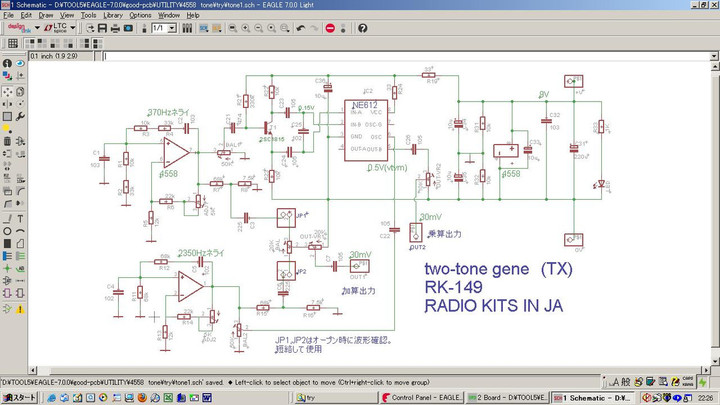The image size is (720, 405).
Task: Select the Text tool in sidebar
Action: (x=20, y=218)
